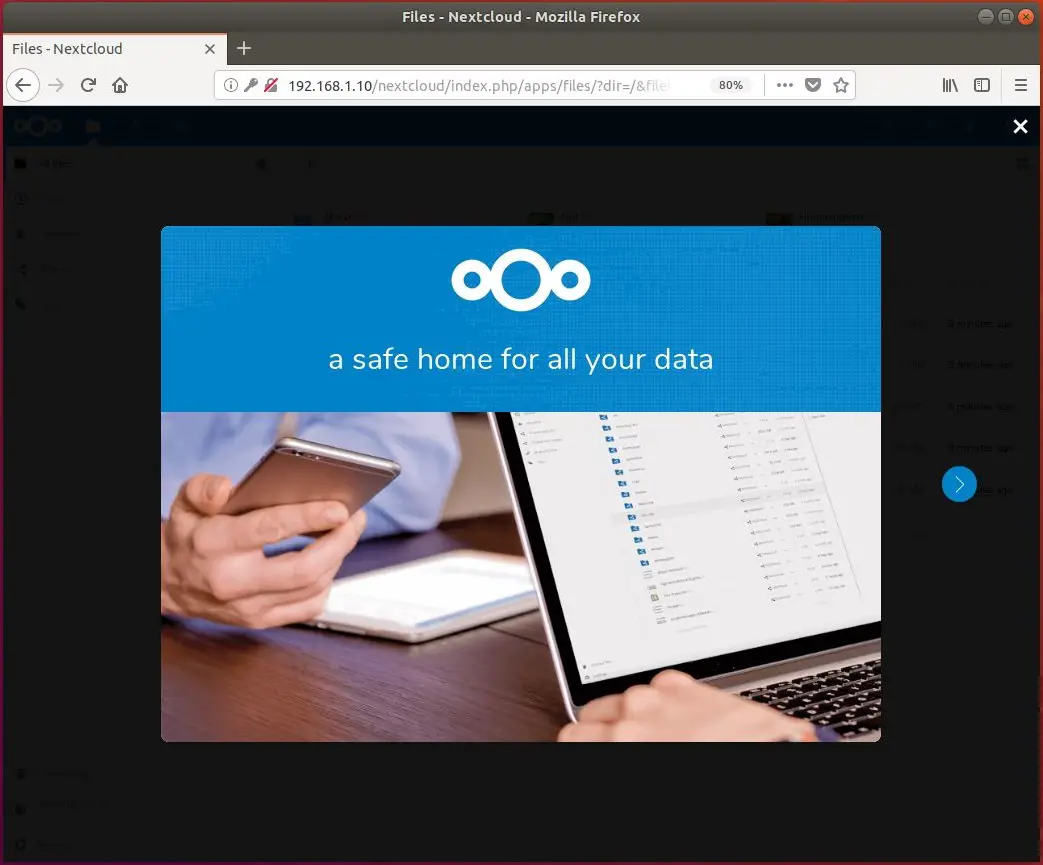This screenshot has width=1043, height=865.
Task: Open the Firefox hamburger menu
Action: [x=1020, y=85]
